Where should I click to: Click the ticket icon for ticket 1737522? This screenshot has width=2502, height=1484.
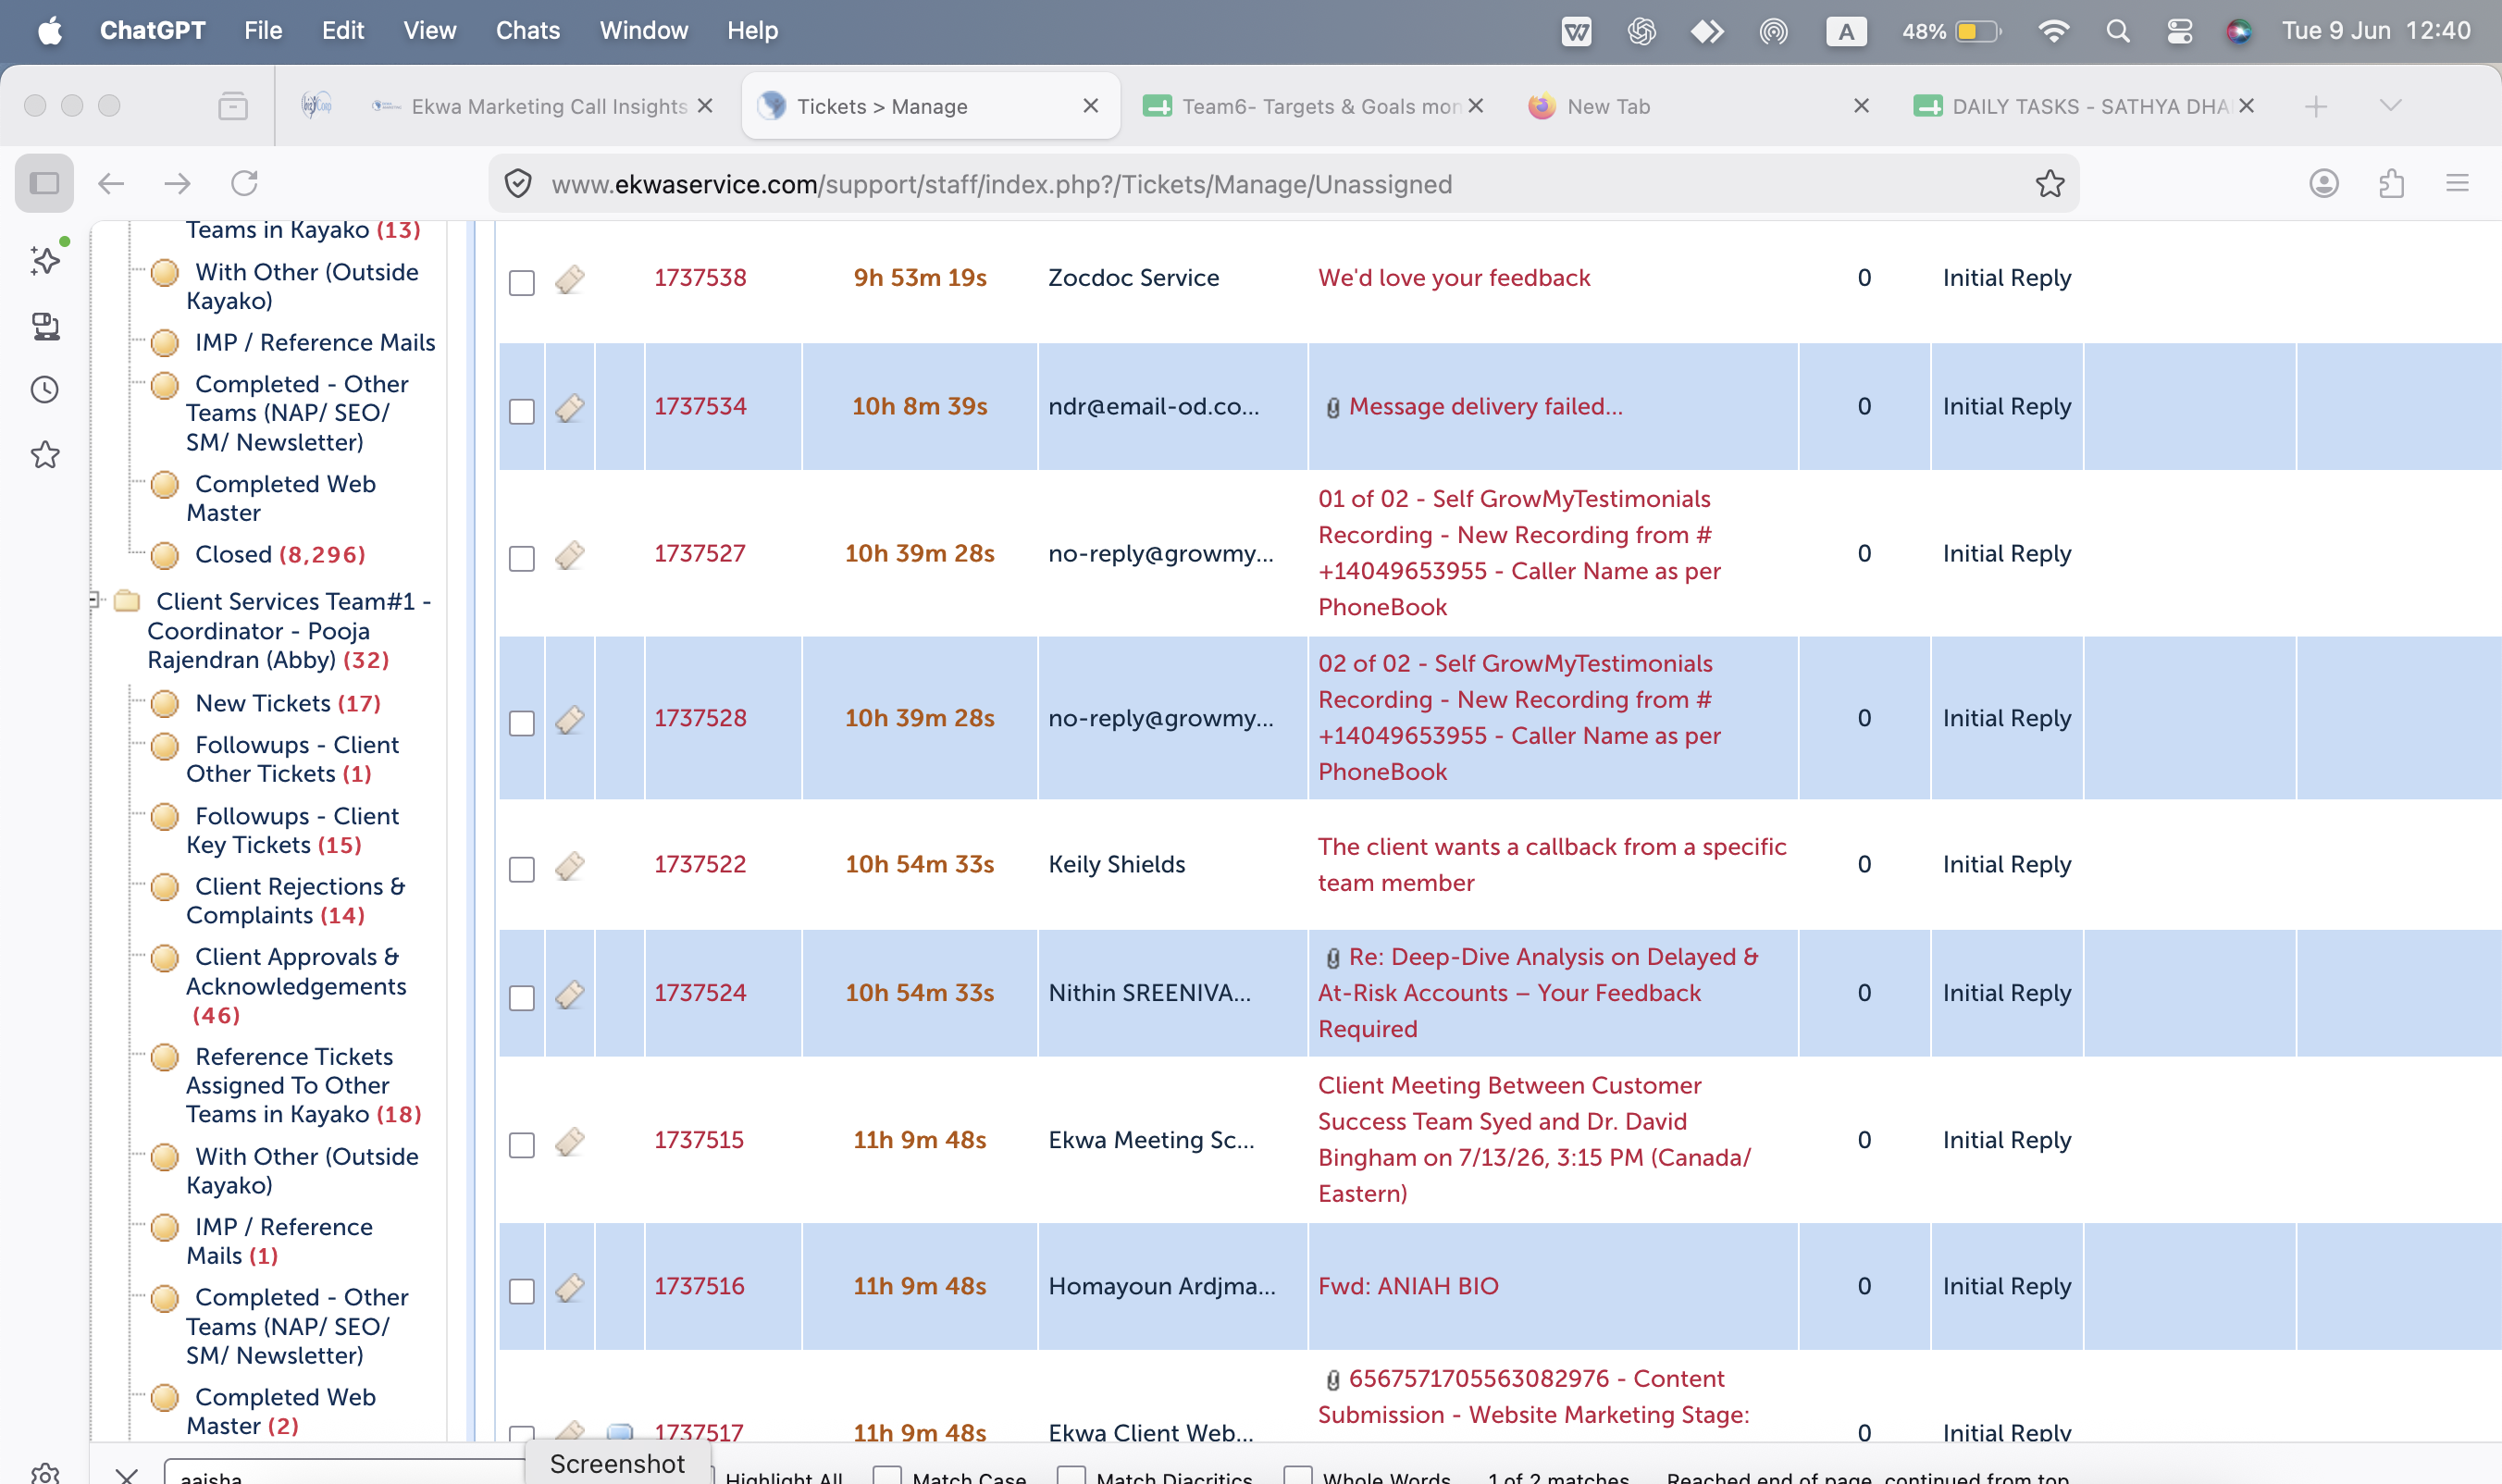tap(570, 866)
